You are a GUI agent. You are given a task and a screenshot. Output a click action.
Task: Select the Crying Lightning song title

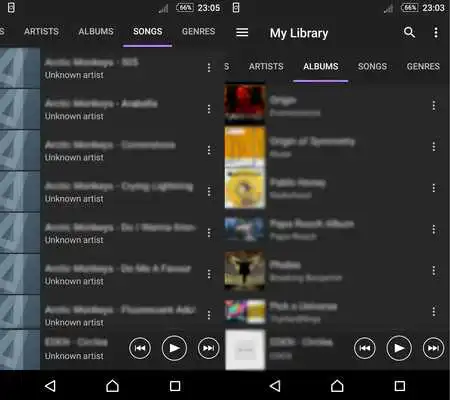(119, 187)
